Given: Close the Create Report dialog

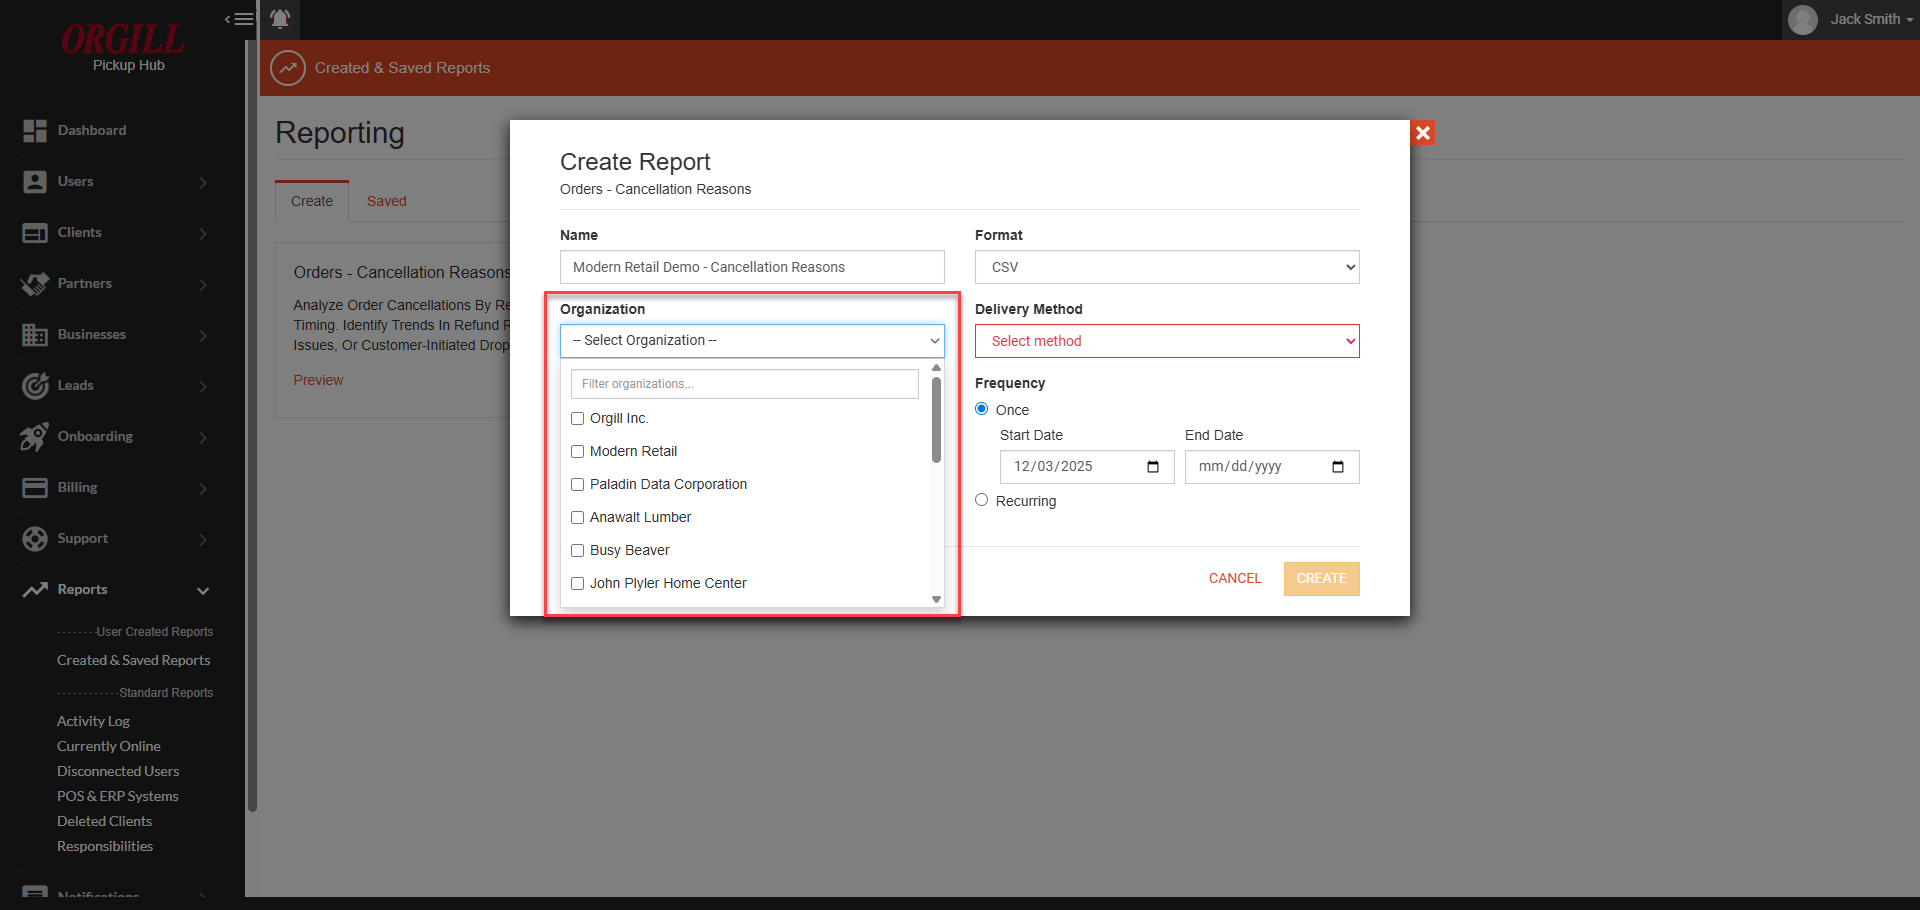Looking at the screenshot, I should (x=1423, y=132).
